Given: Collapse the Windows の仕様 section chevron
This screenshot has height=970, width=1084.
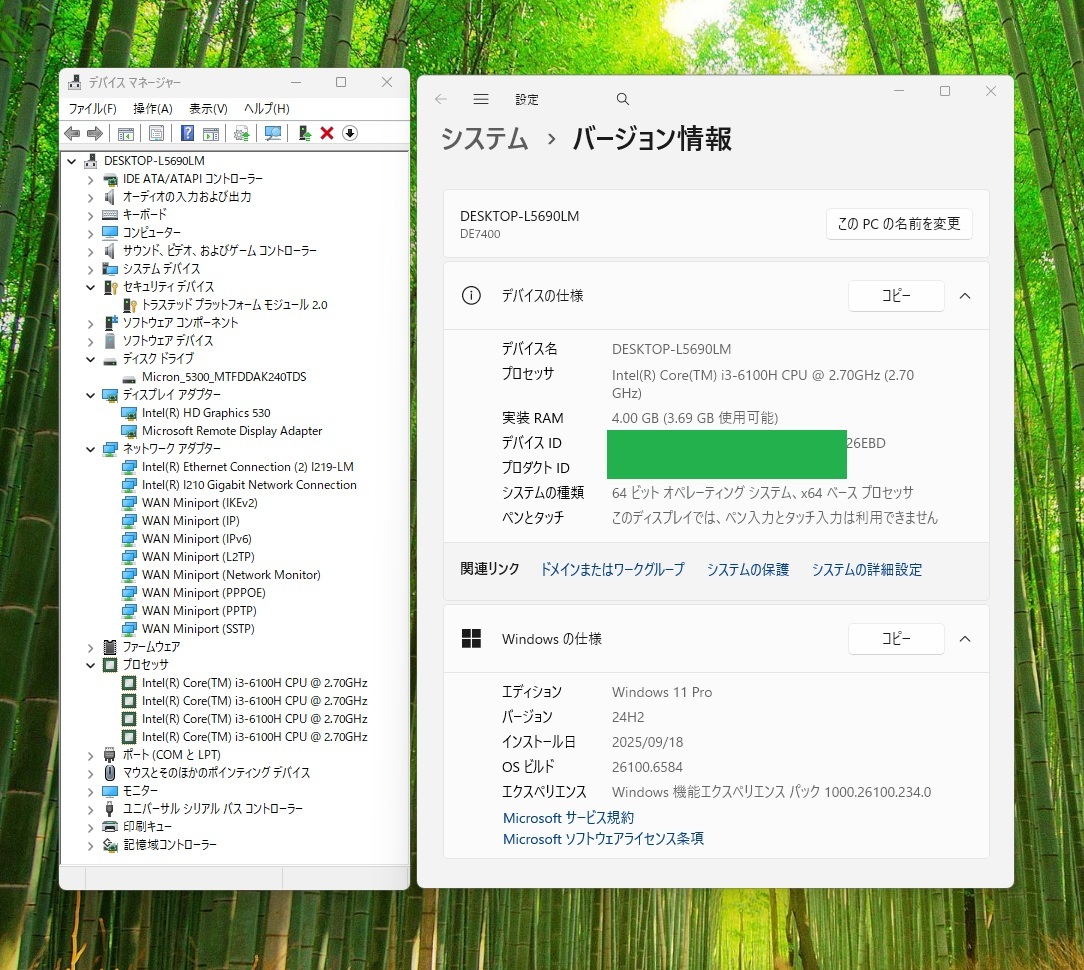Looking at the screenshot, I should click(965, 639).
